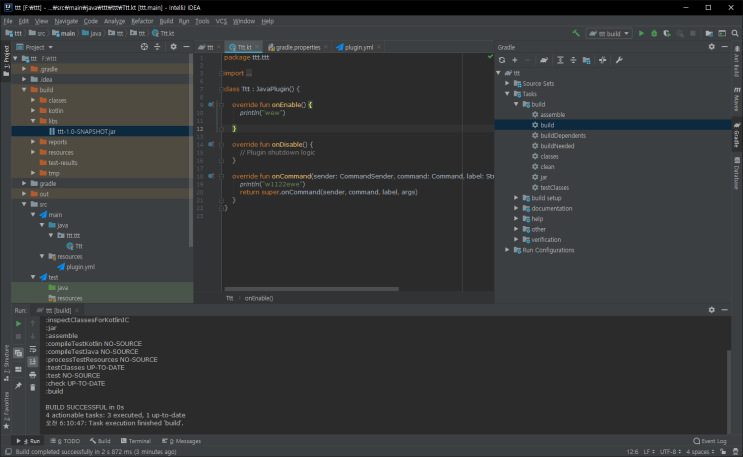Open the Refactor menu
The image size is (743, 457).
pos(142,21)
